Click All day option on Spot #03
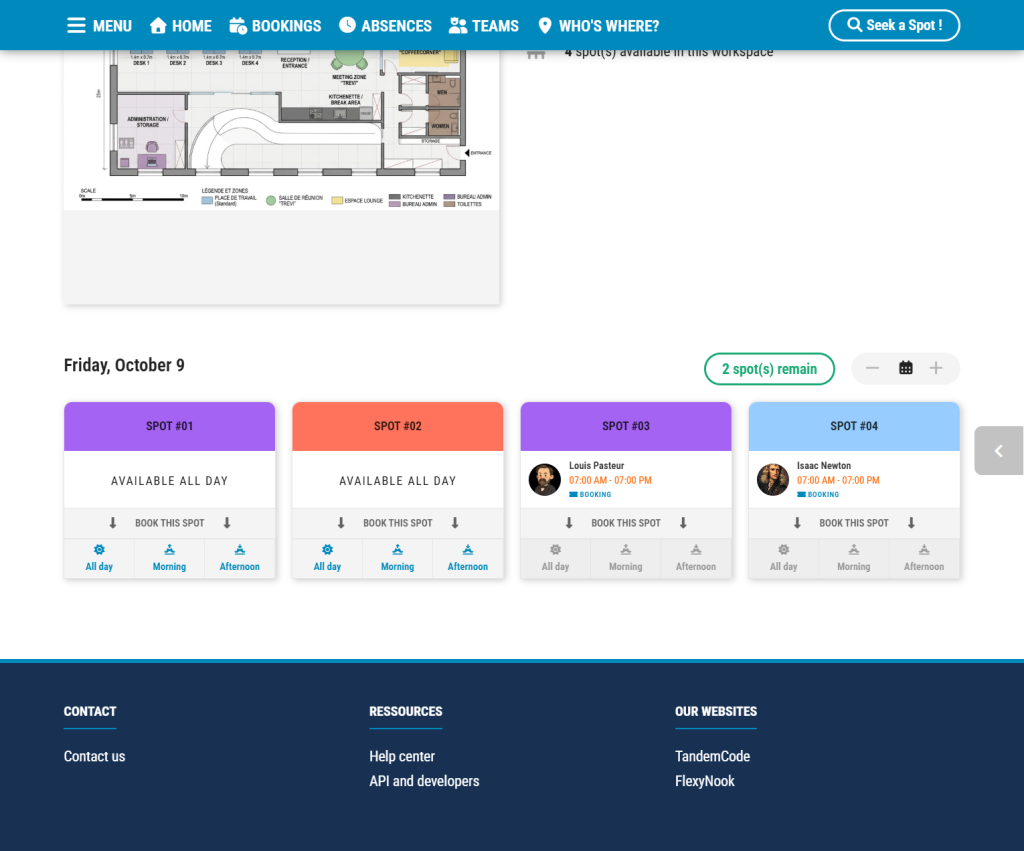The width and height of the screenshot is (1024, 851). 555,558
